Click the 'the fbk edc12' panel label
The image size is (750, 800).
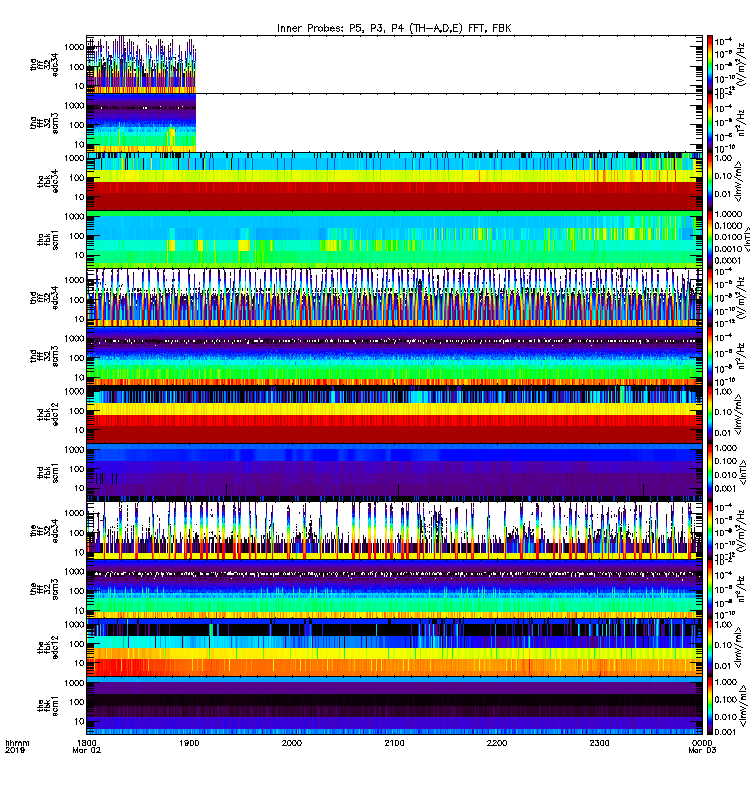click(47, 647)
